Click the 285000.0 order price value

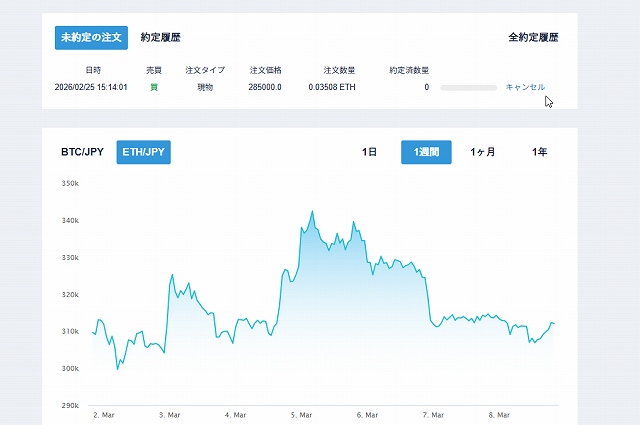tap(265, 87)
